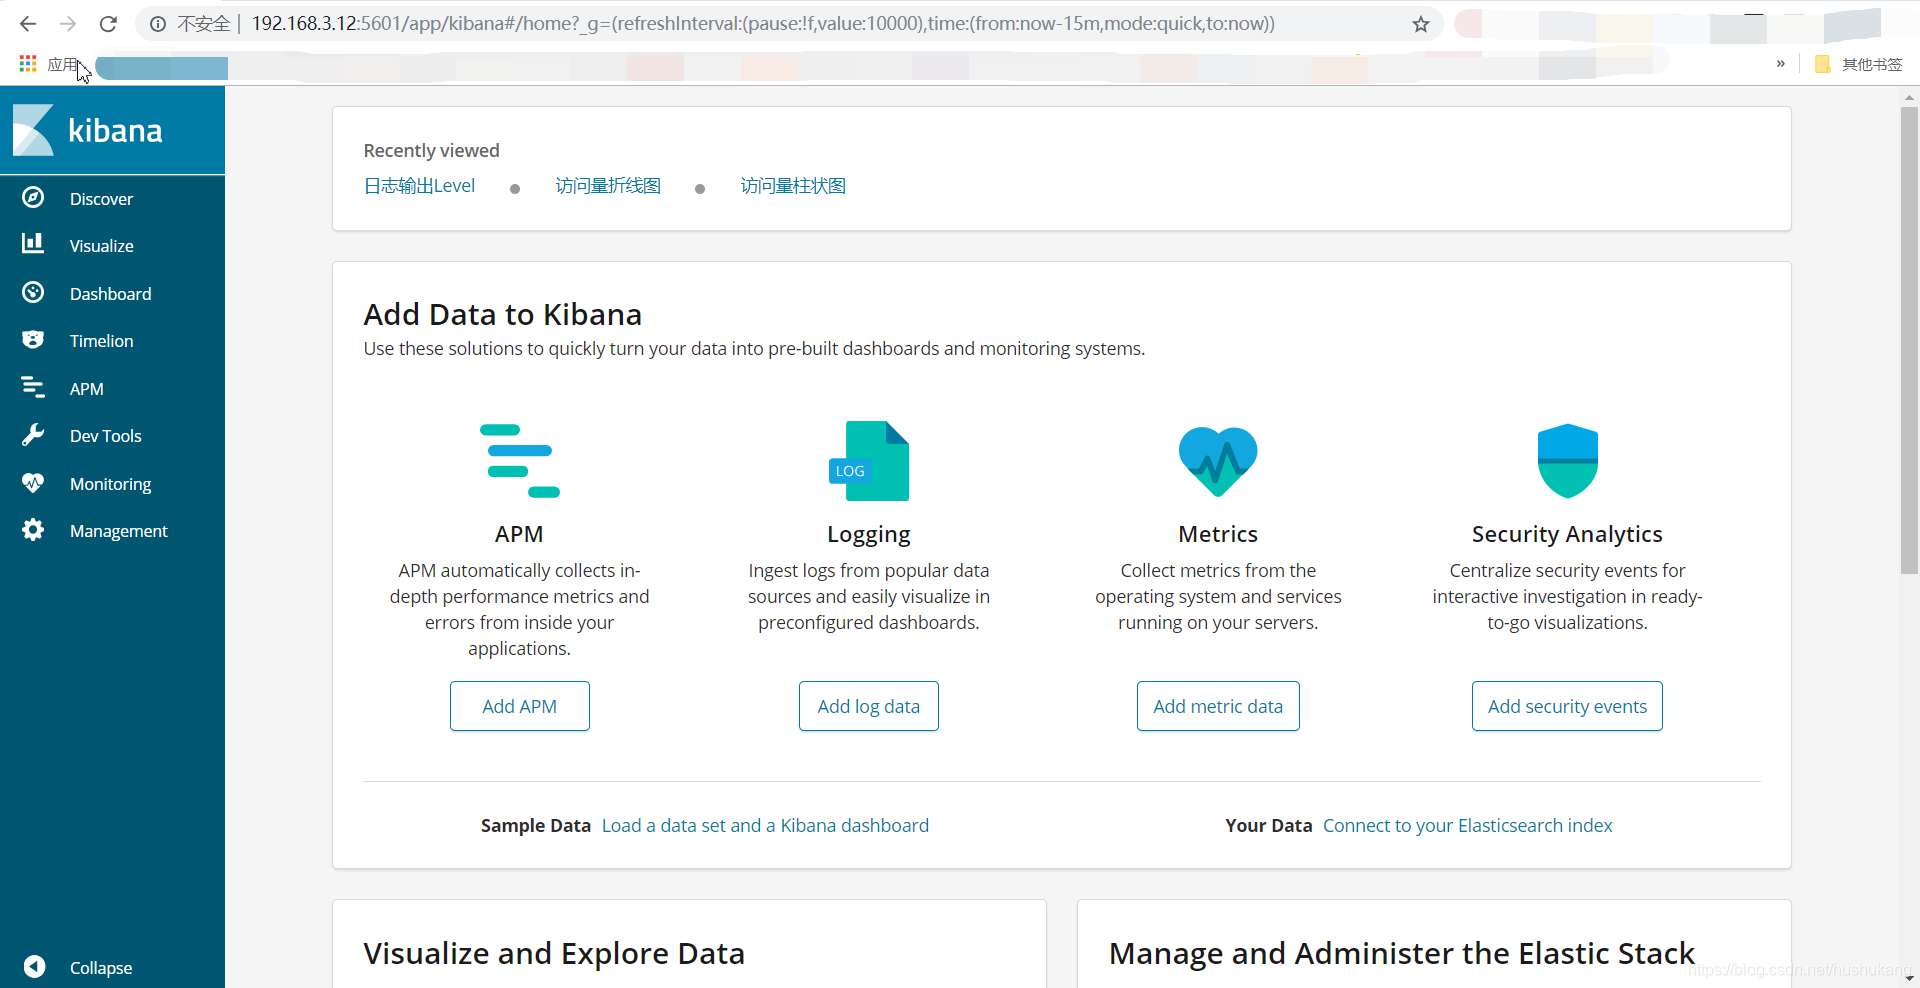Click Add Data to Kibana heading
The image size is (1920, 988).
point(502,315)
